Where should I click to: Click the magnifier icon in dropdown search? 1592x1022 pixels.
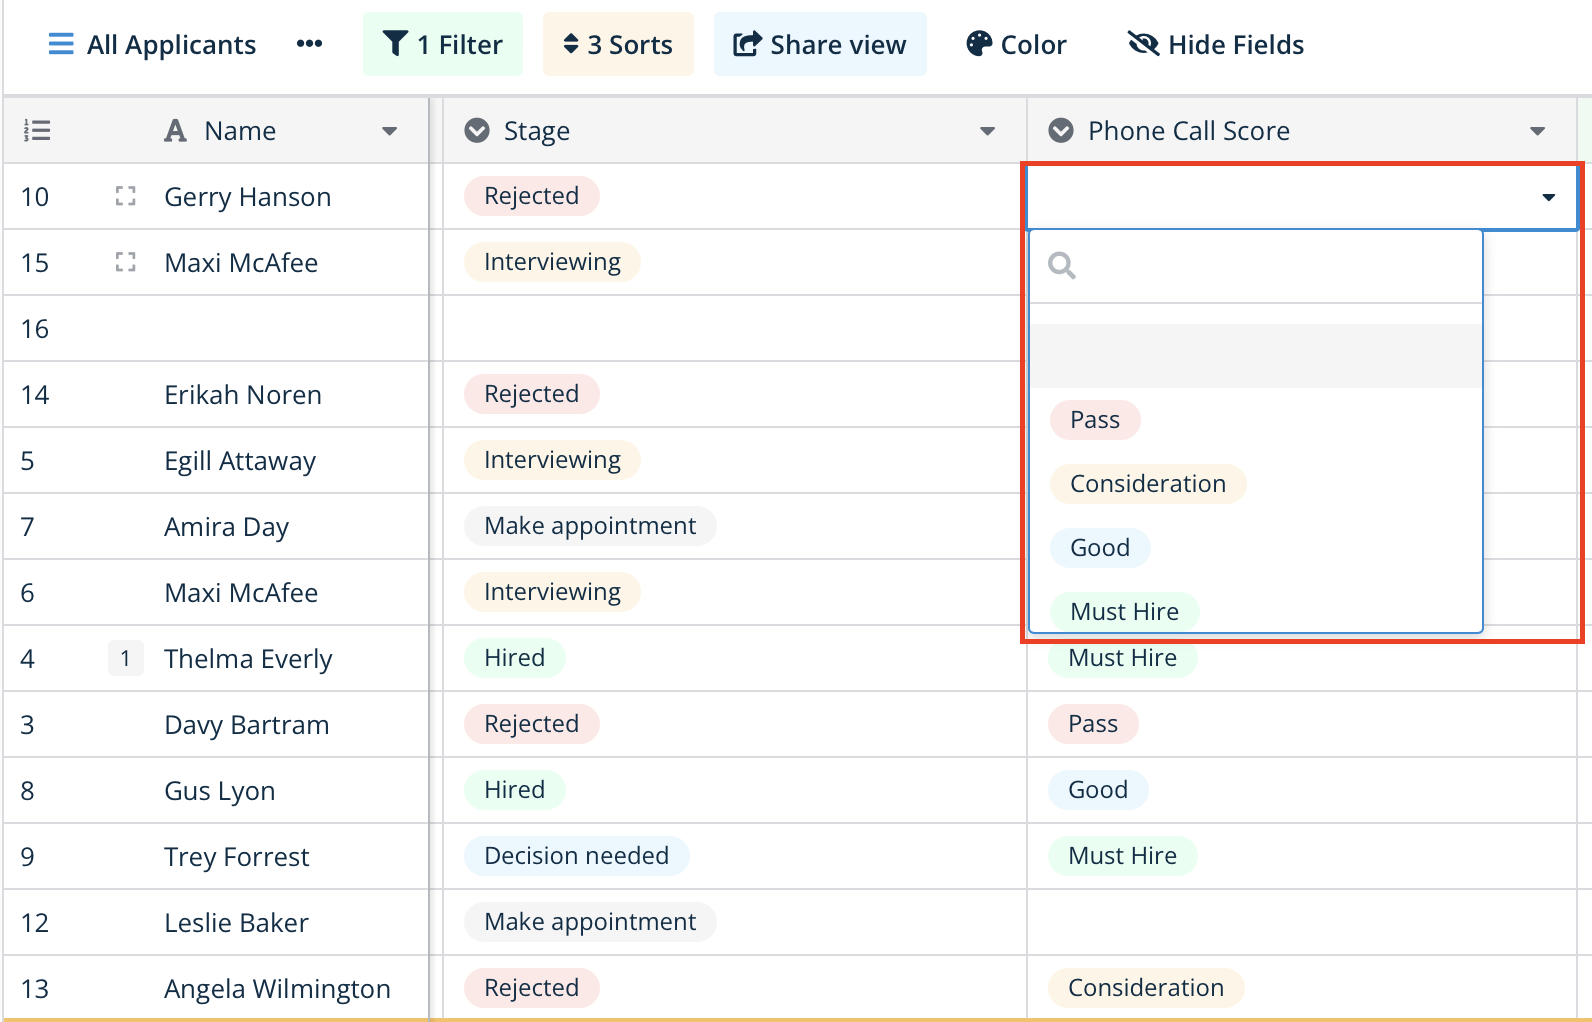pyautogui.click(x=1062, y=266)
